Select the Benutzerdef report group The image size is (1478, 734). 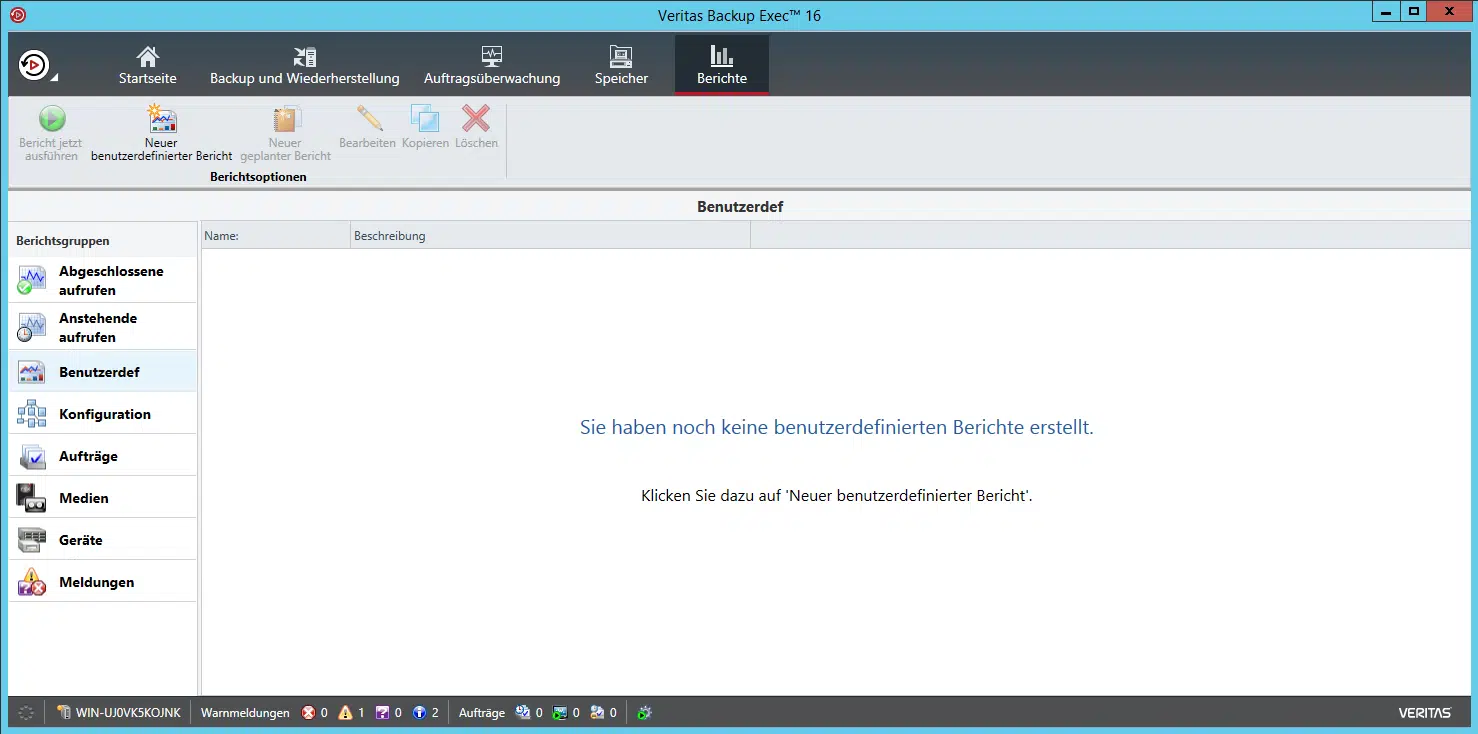(x=103, y=372)
